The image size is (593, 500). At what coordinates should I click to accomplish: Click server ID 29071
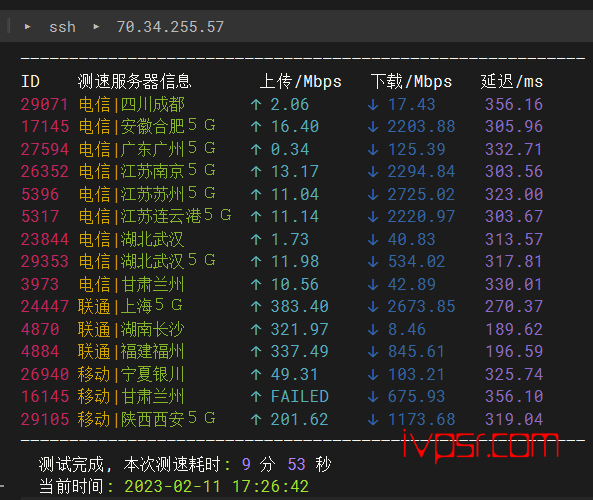coord(44,105)
